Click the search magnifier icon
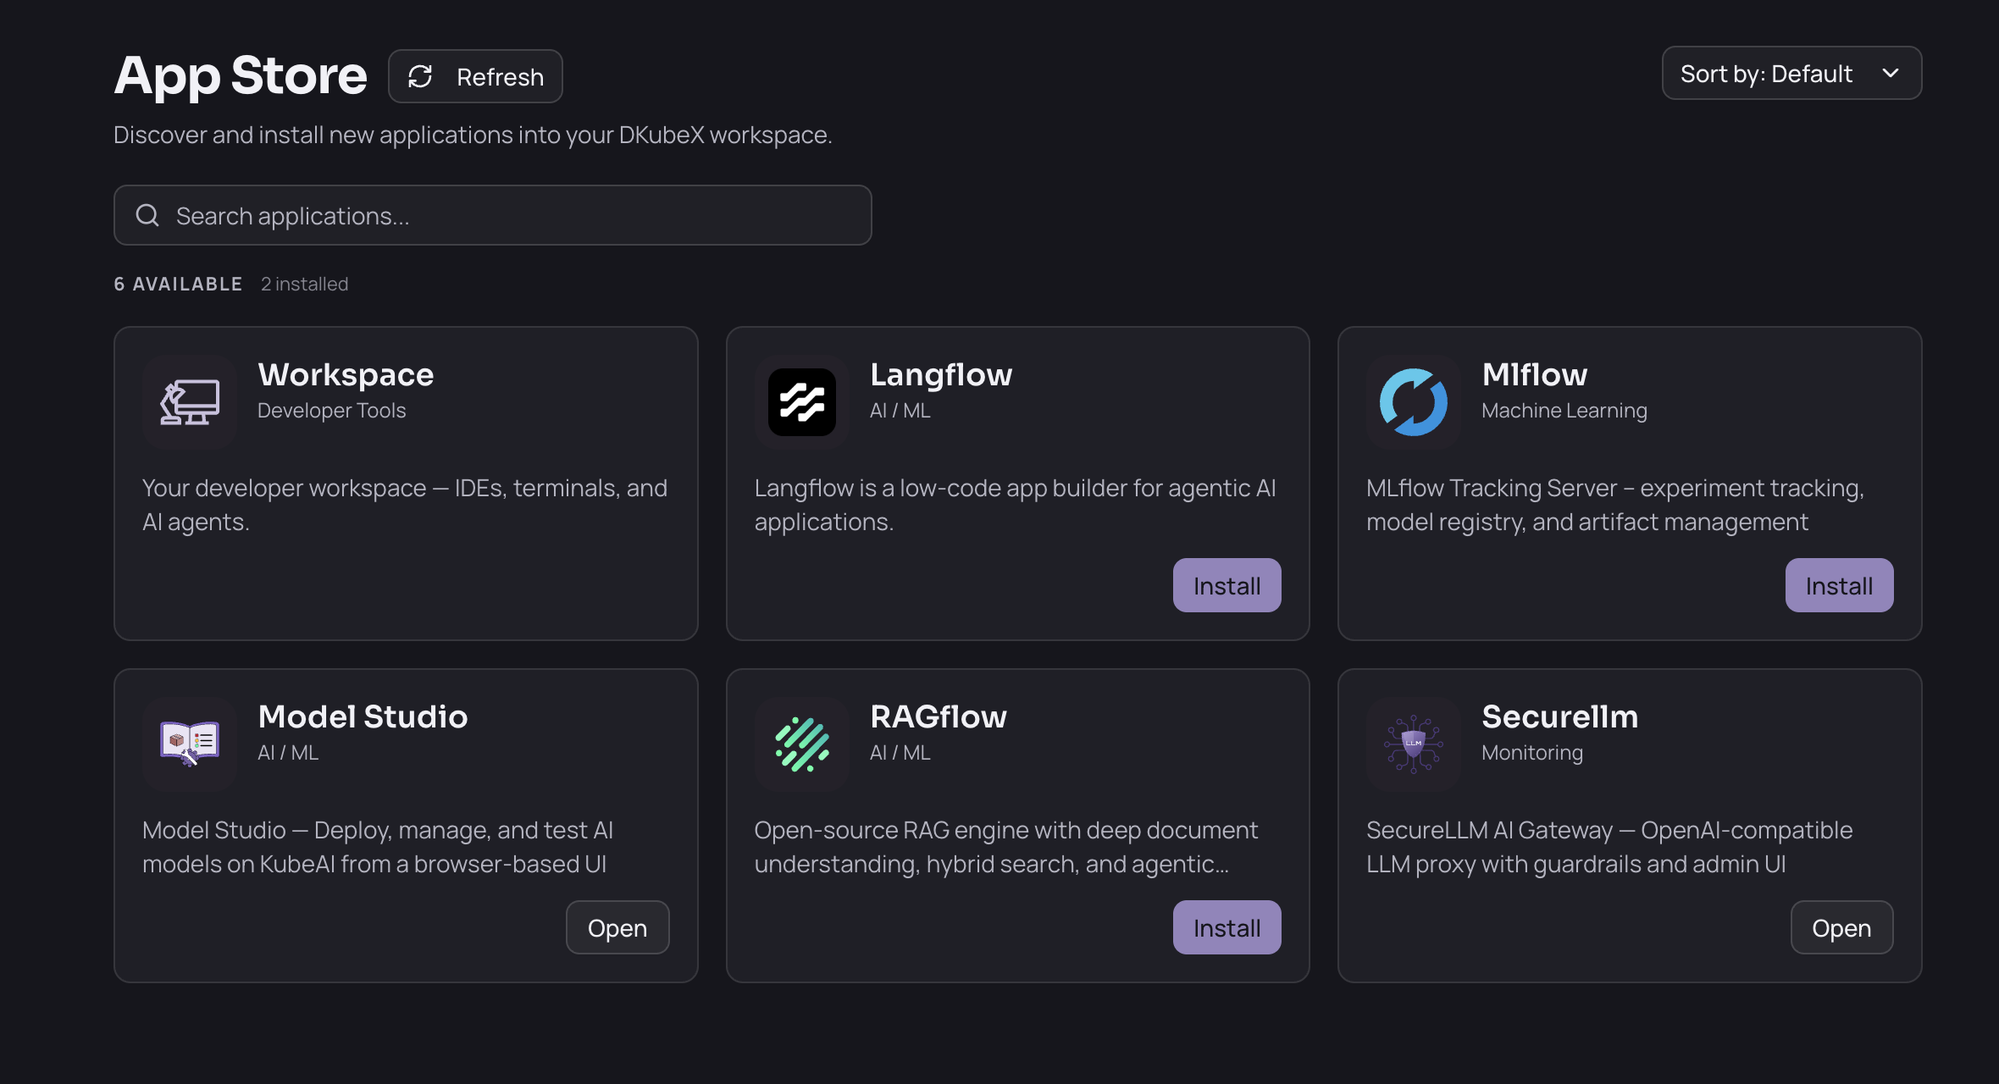Image resolution: width=1999 pixels, height=1084 pixels. (x=147, y=215)
